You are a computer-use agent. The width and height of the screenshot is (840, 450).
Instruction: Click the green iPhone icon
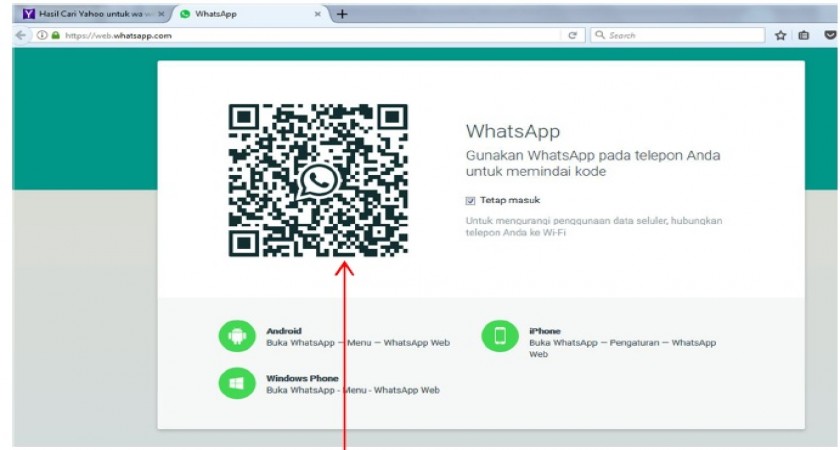tap(500, 336)
